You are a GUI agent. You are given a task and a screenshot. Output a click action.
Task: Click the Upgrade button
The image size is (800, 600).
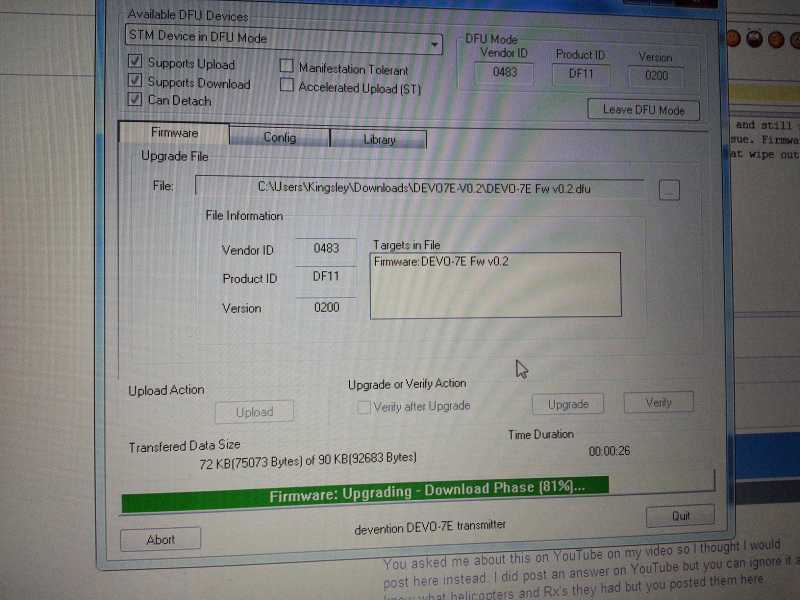568,404
